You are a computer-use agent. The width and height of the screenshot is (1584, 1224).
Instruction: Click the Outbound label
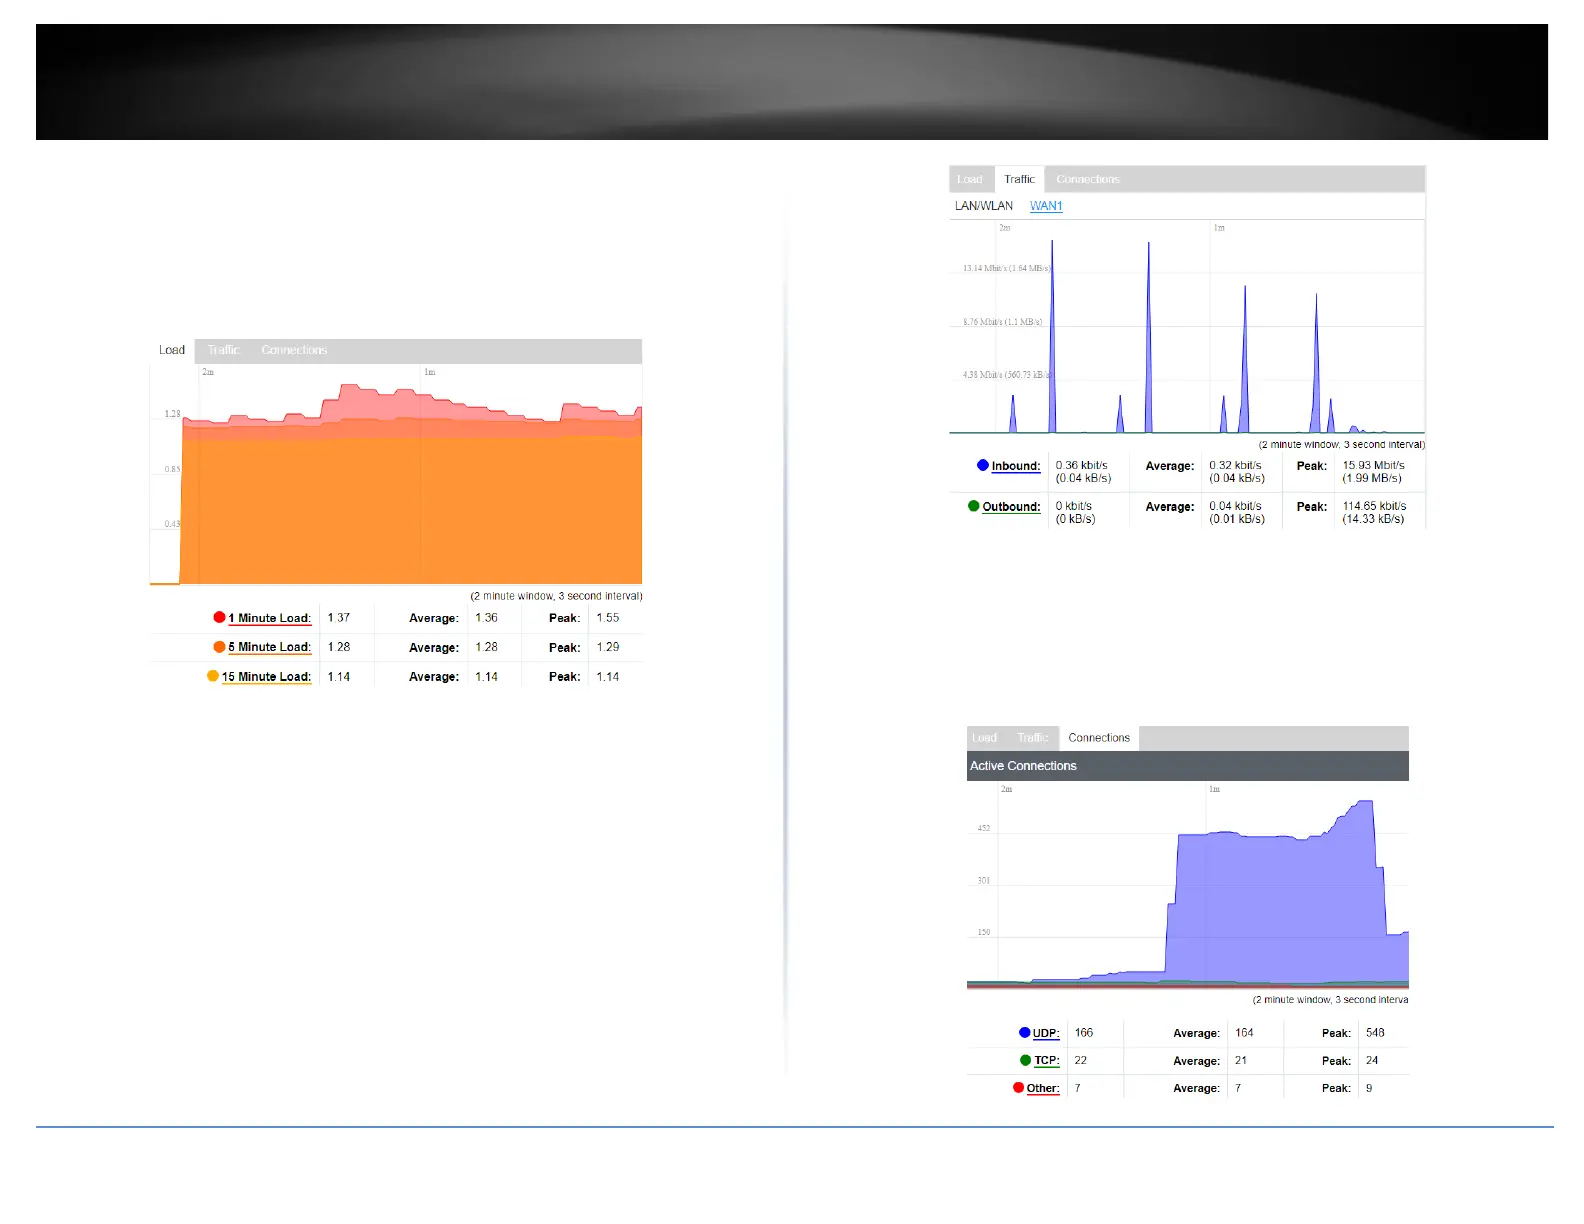[1012, 507]
